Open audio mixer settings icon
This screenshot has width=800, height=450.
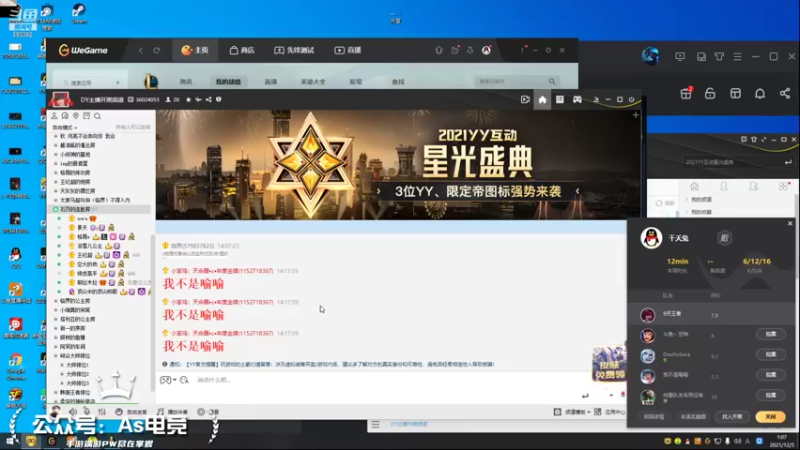102,412
